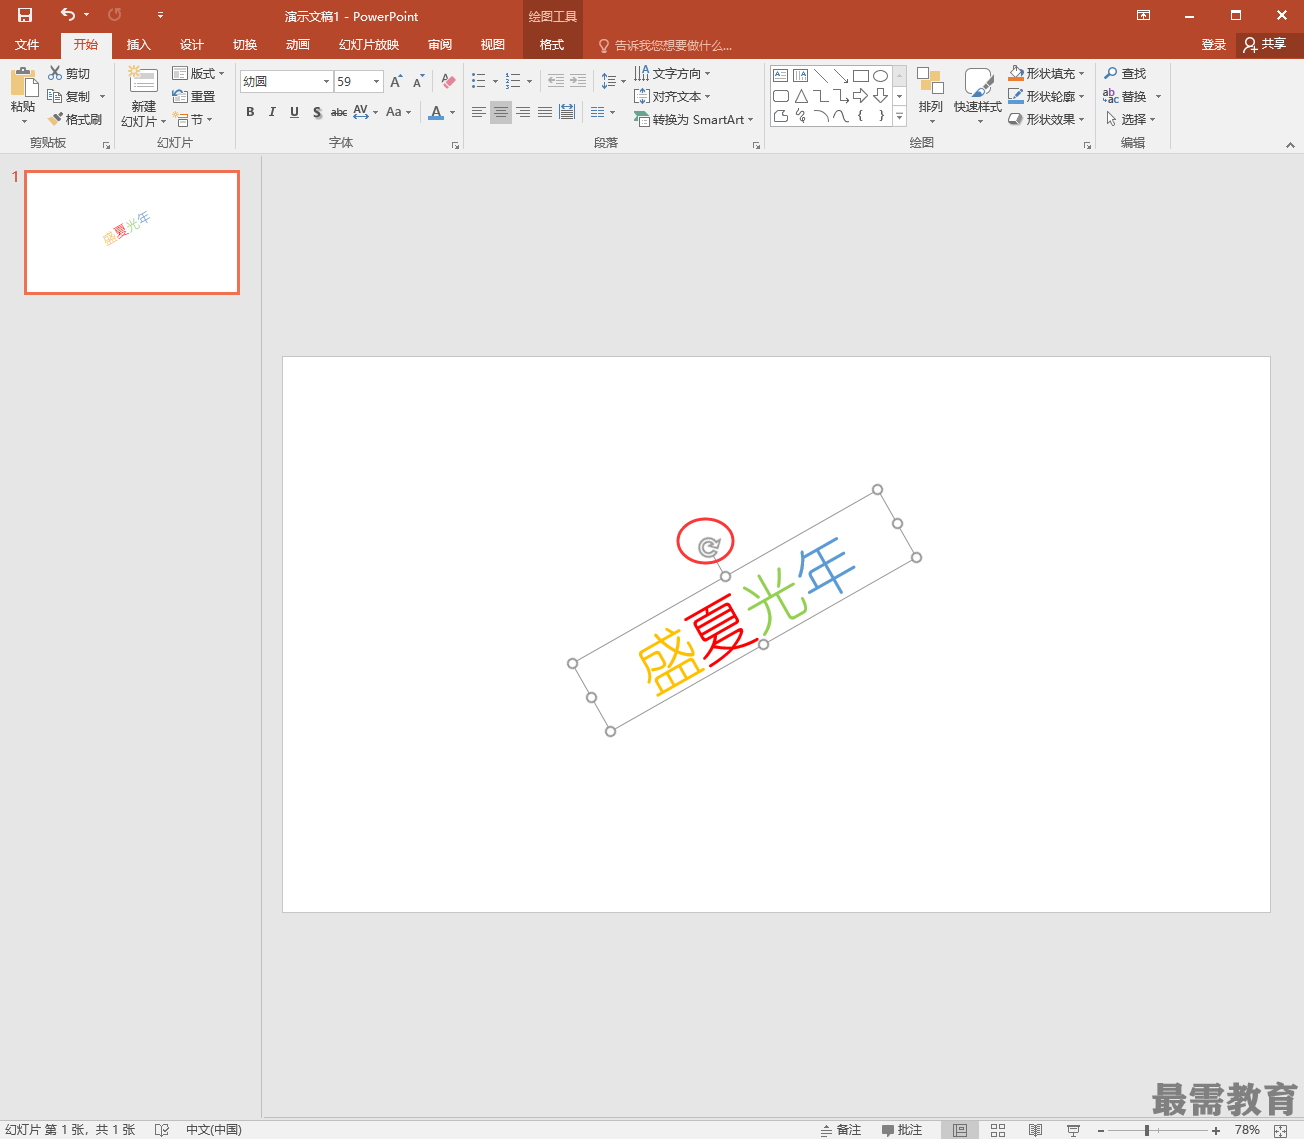
Task: Click the Save icon in title bar
Action: (x=25, y=15)
